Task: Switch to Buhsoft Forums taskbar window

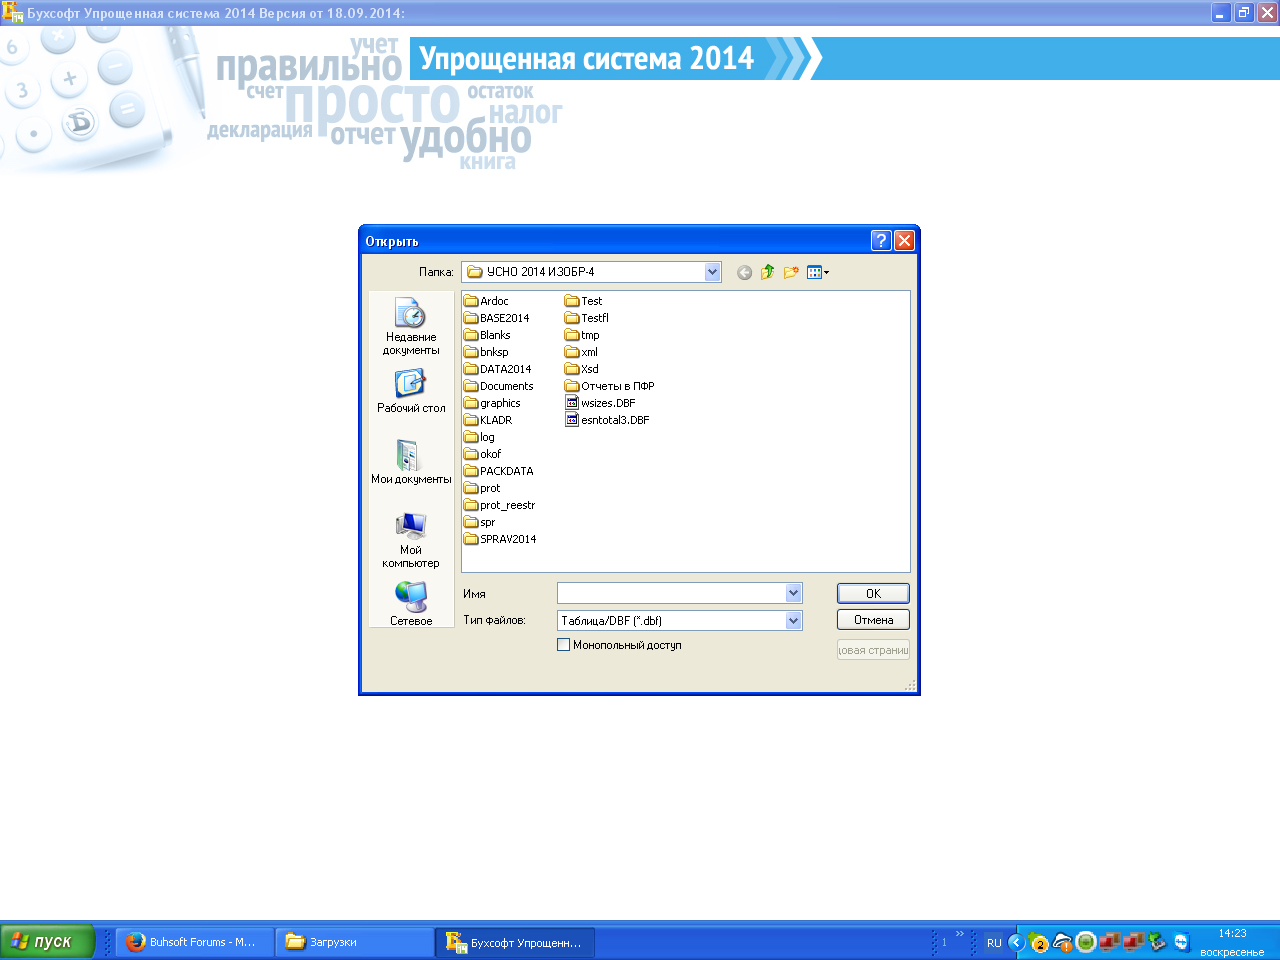Action: click(195, 942)
